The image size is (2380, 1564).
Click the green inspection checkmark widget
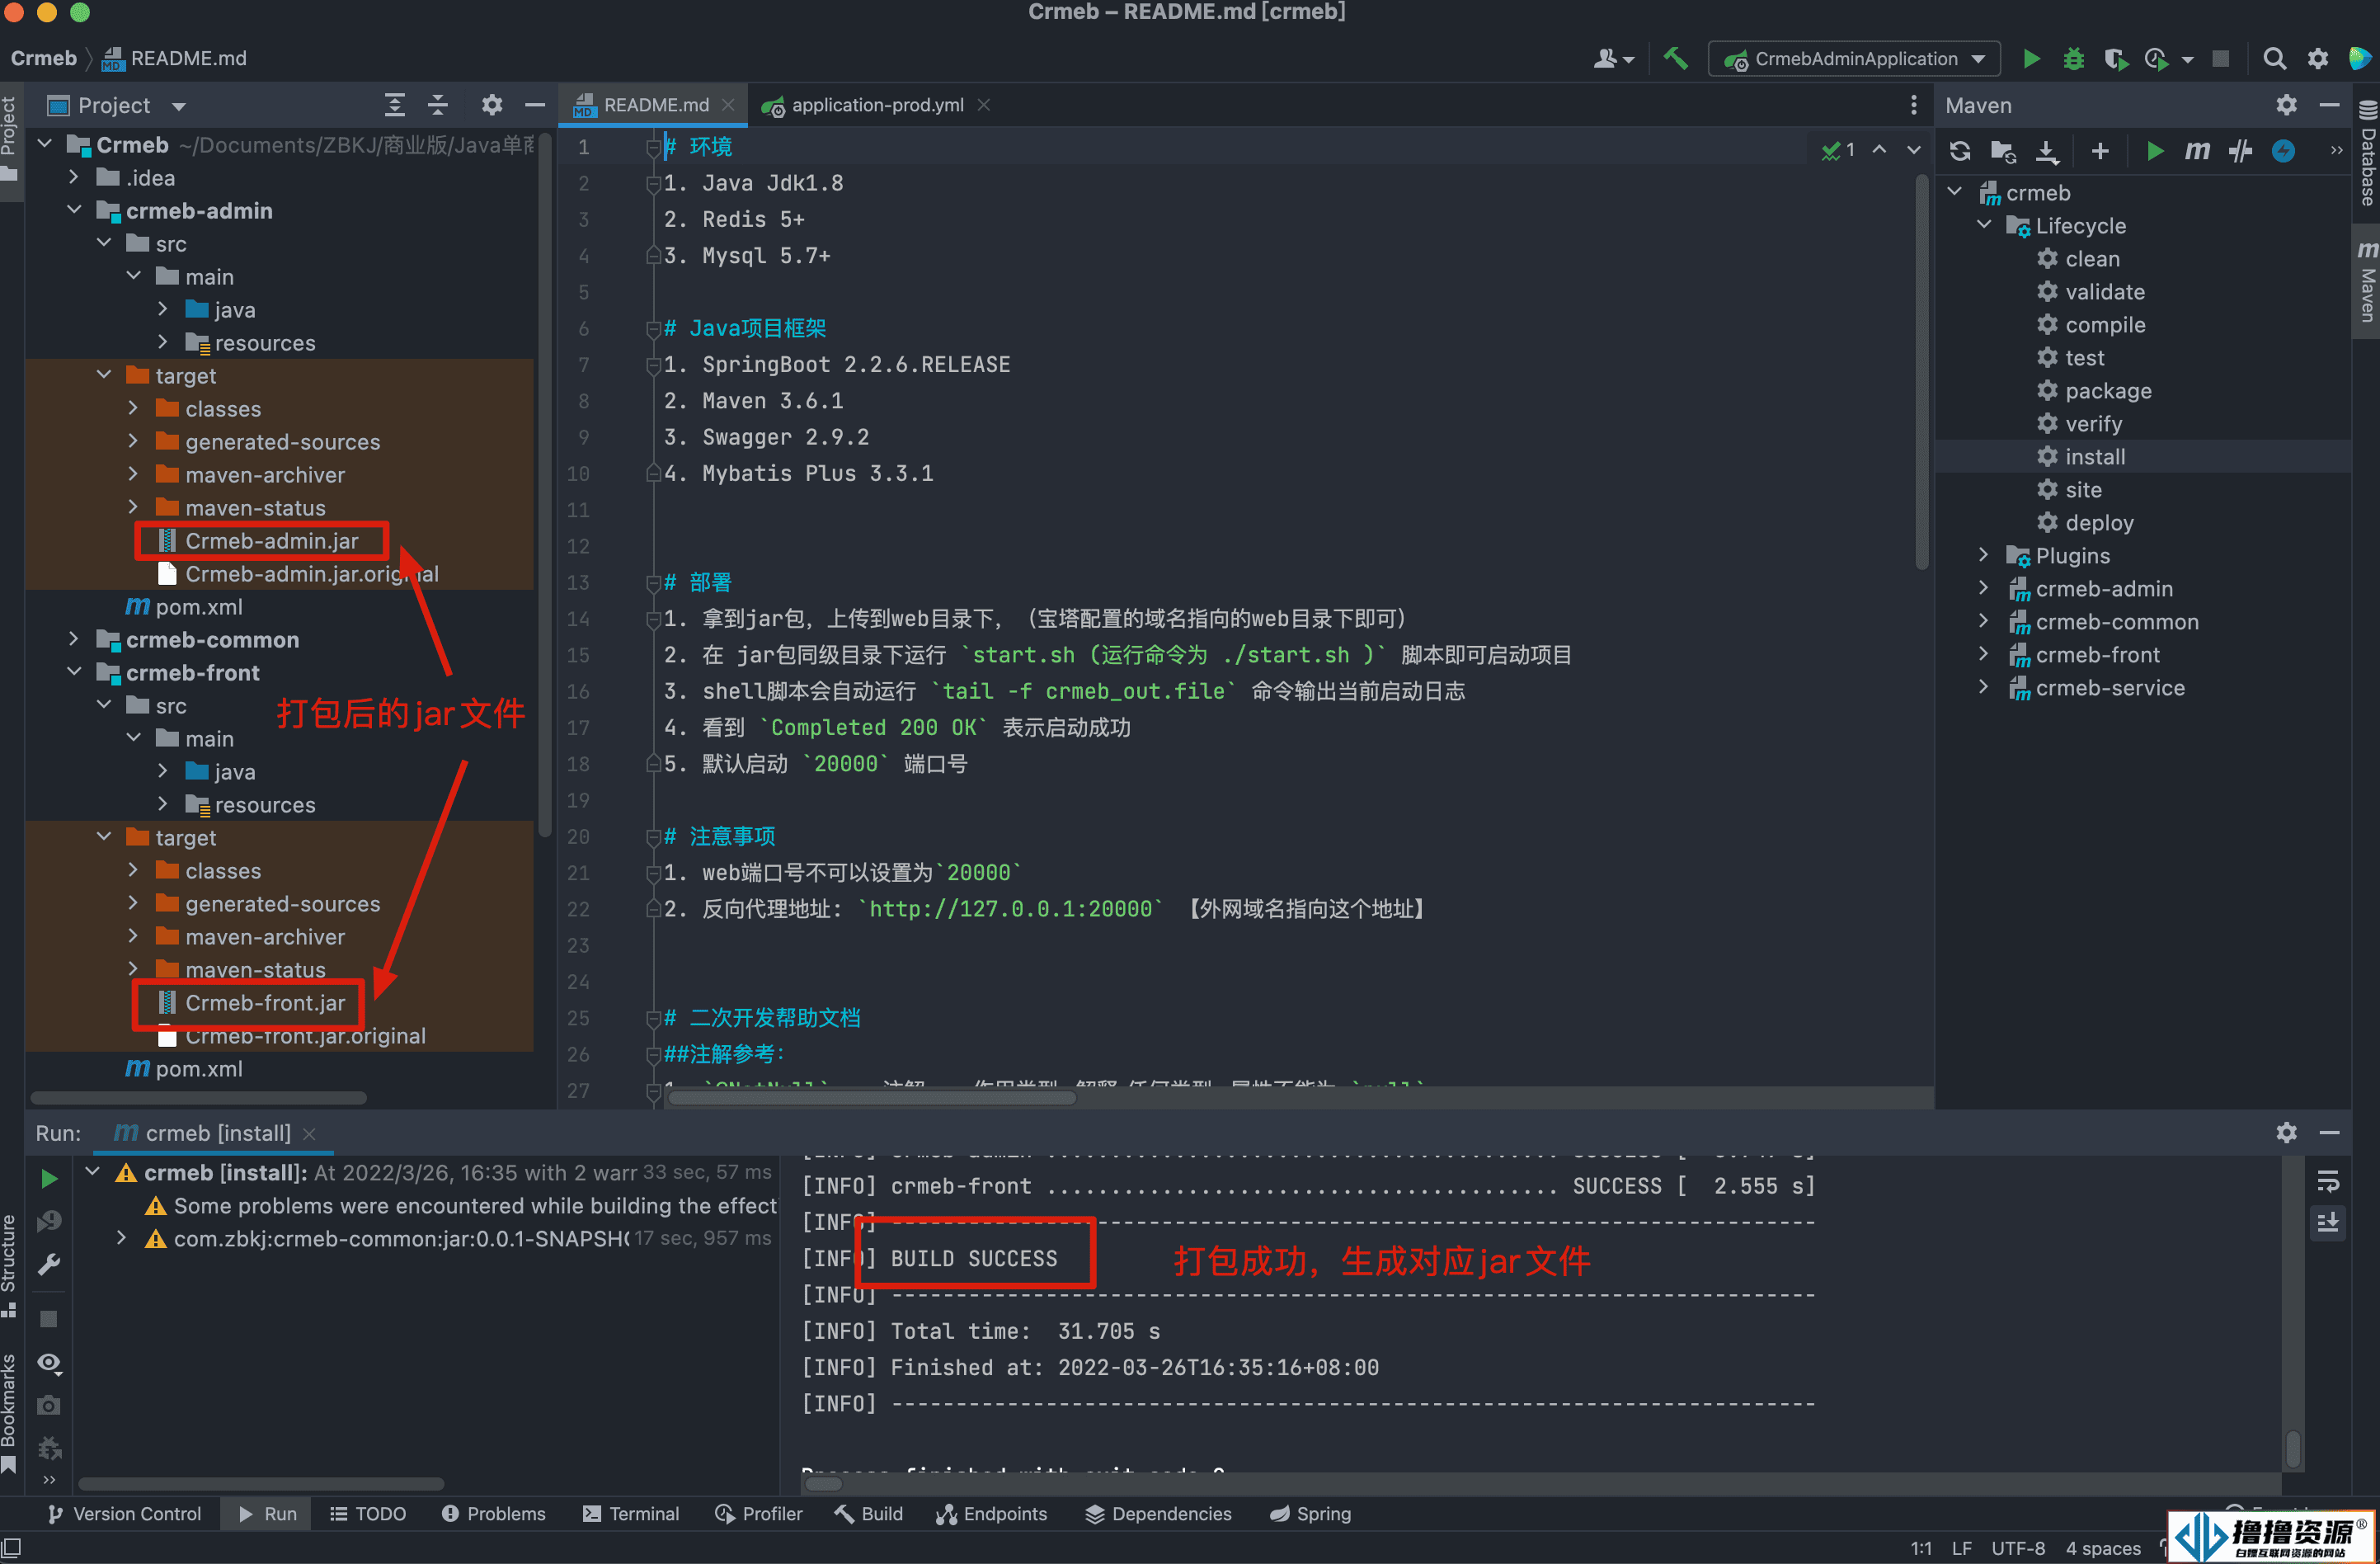coord(1838,150)
